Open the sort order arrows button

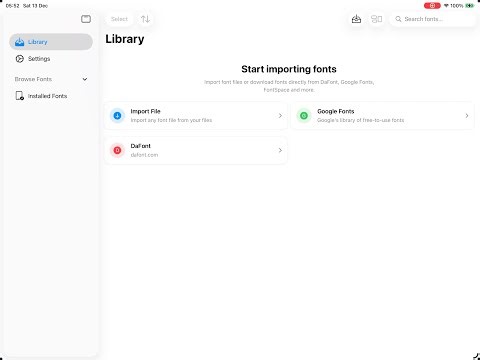click(145, 19)
